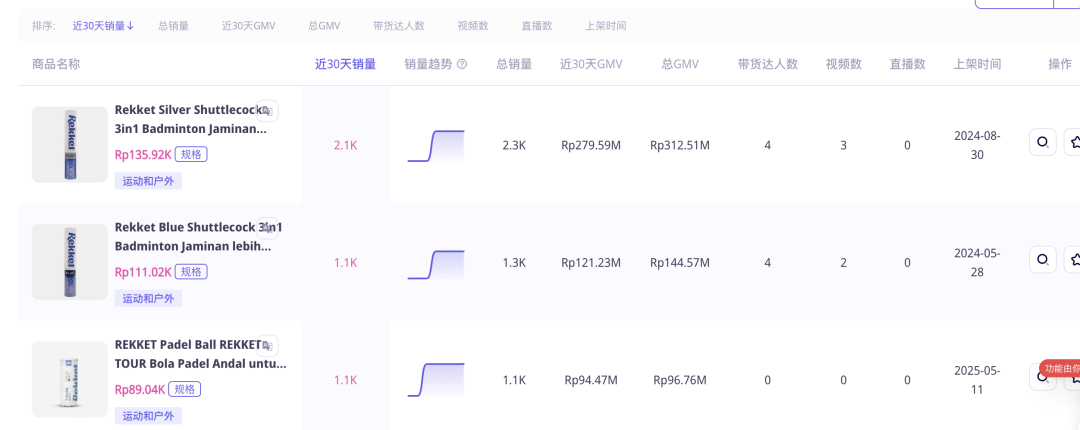
Task: Open 规格 button for REKKET Padel Ball
Action: (x=184, y=389)
